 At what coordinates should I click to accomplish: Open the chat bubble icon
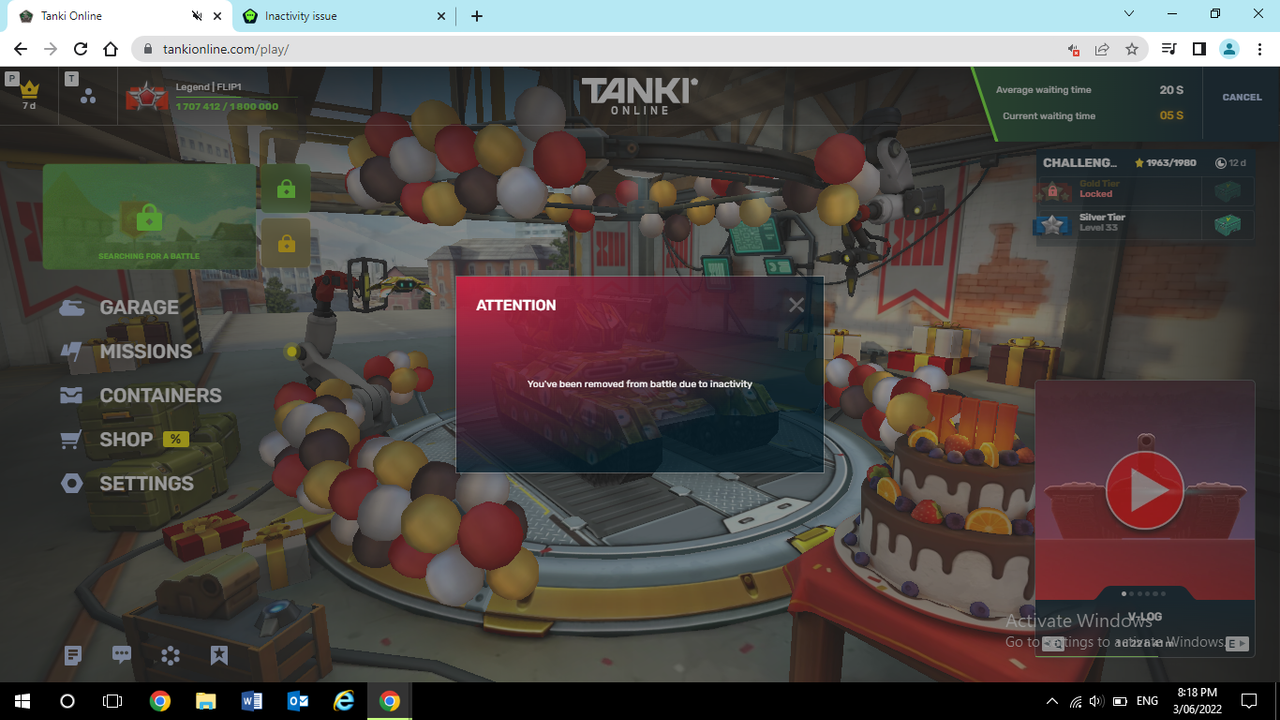tap(122, 656)
